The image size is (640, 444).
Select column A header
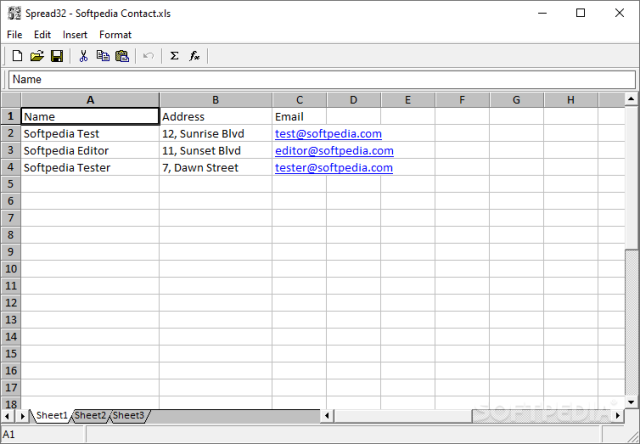[90, 100]
